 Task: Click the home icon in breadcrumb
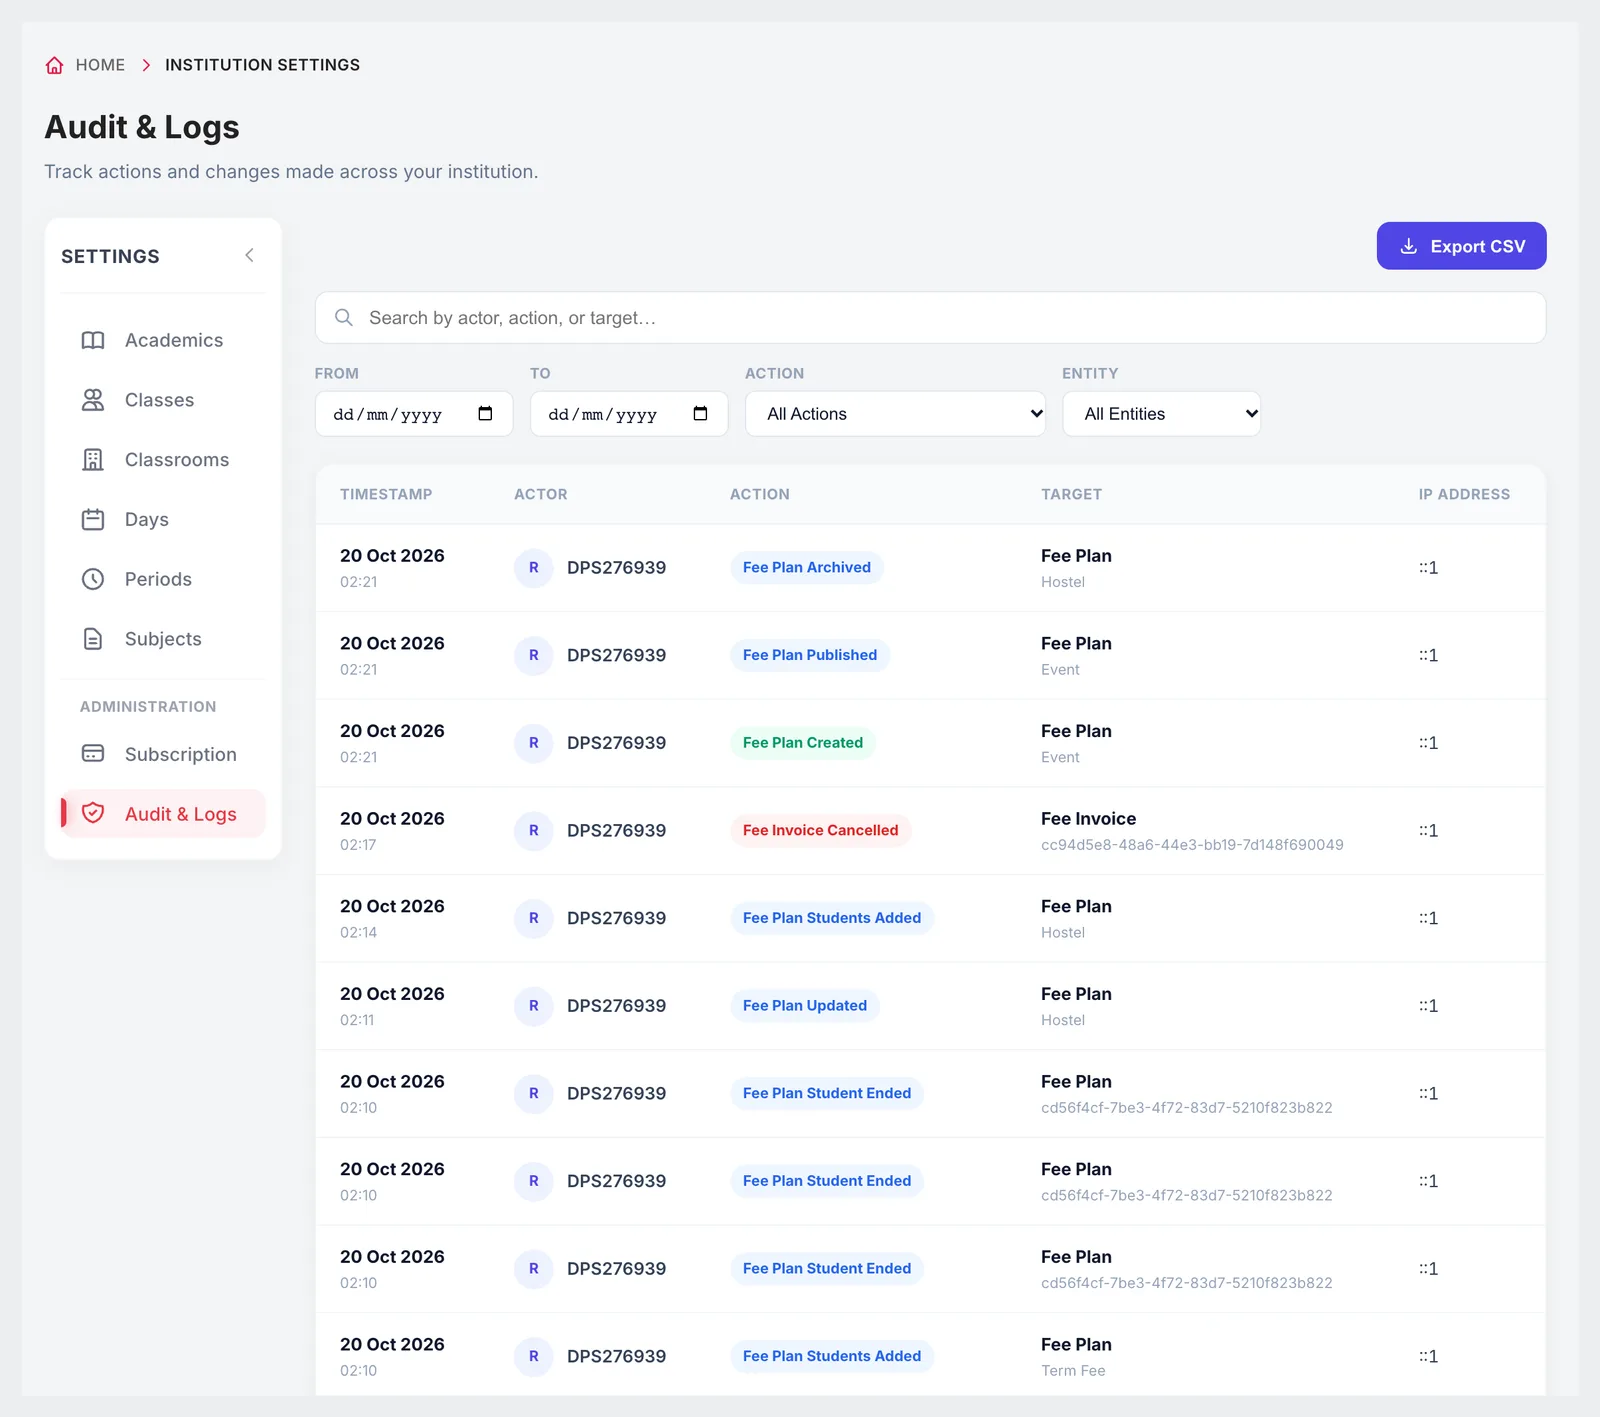click(x=55, y=65)
